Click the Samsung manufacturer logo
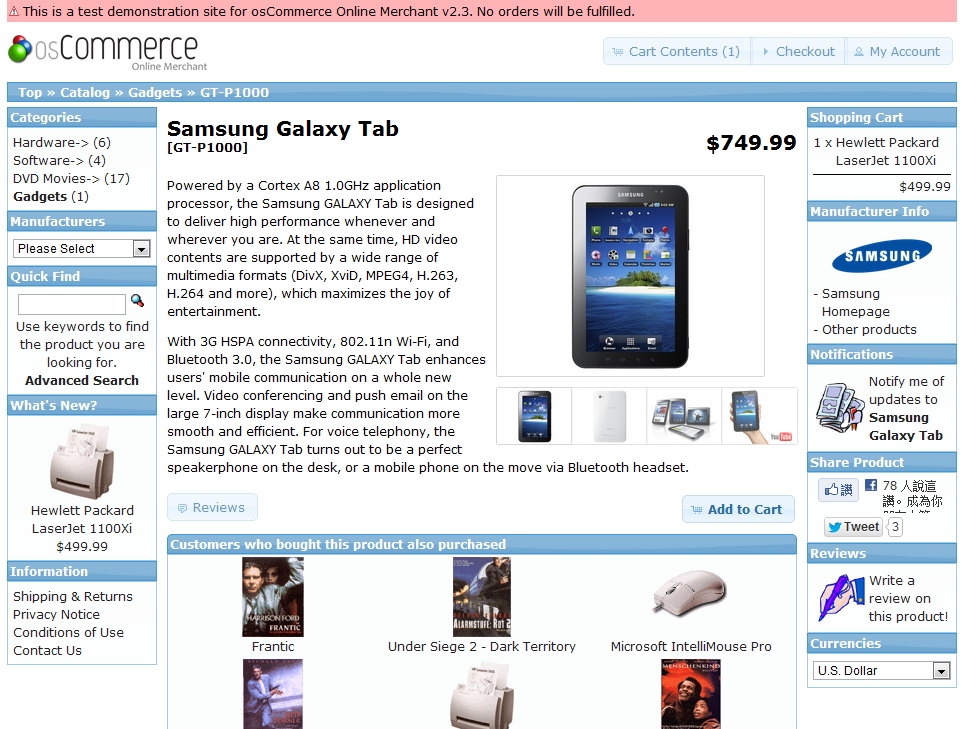This screenshot has width=962, height=729. (882, 255)
